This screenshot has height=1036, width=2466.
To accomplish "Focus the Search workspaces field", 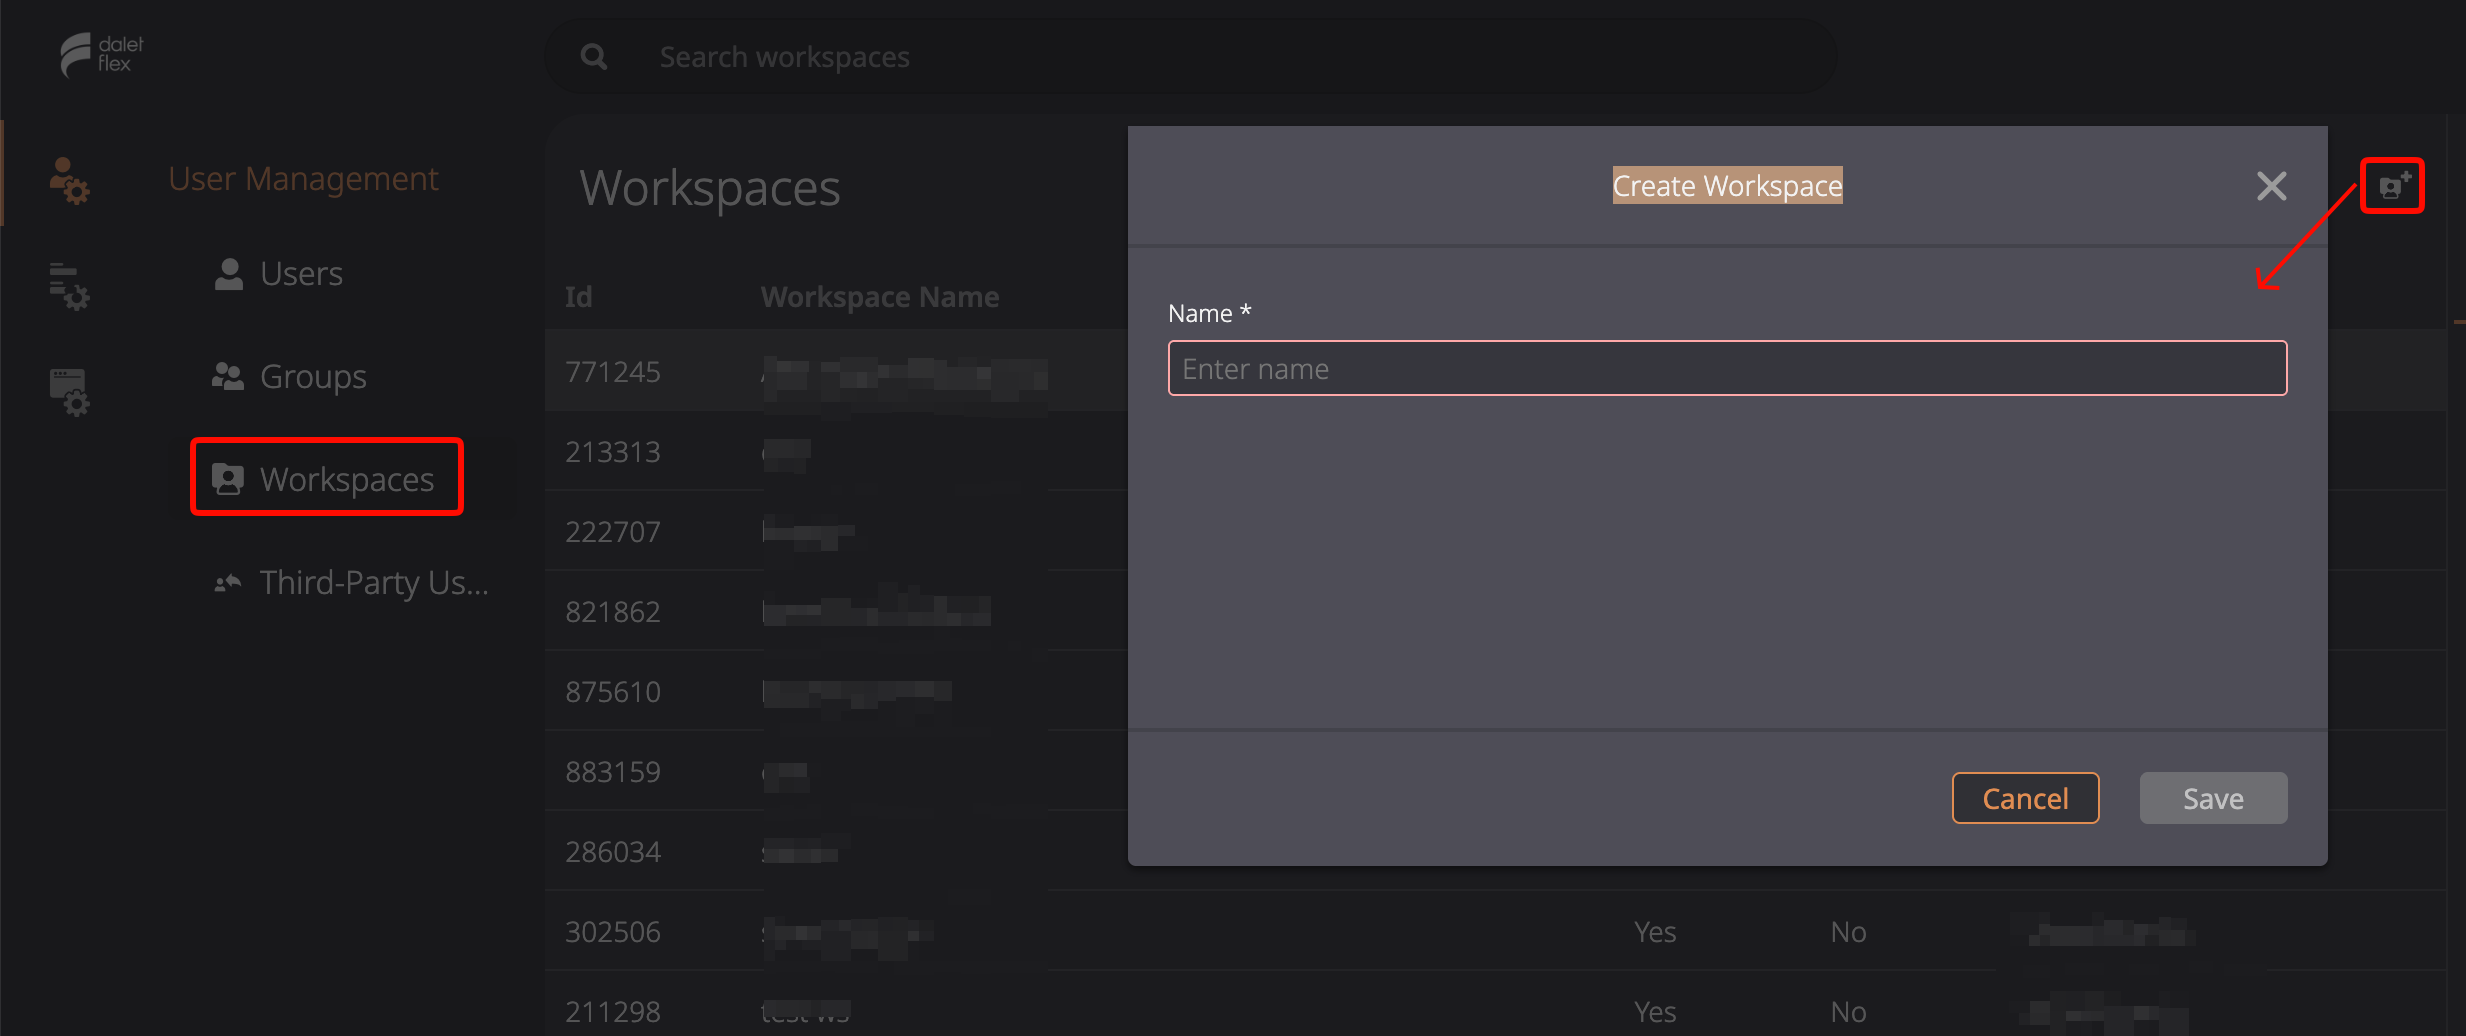I will coord(1190,57).
